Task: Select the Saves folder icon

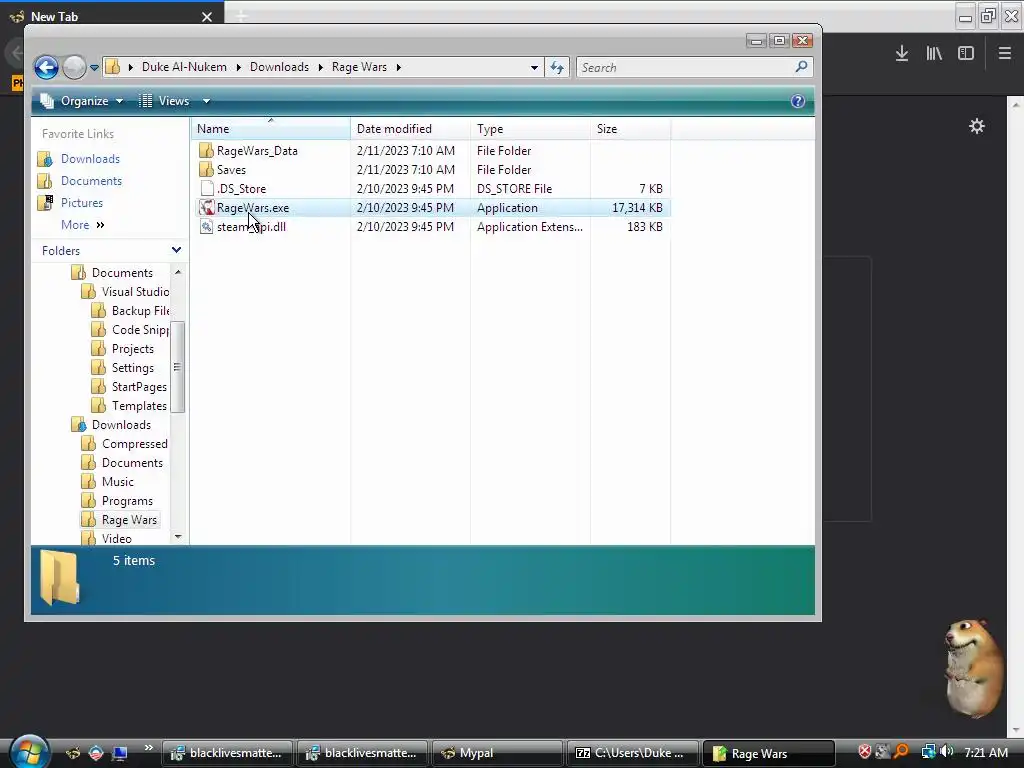Action: pos(206,169)
